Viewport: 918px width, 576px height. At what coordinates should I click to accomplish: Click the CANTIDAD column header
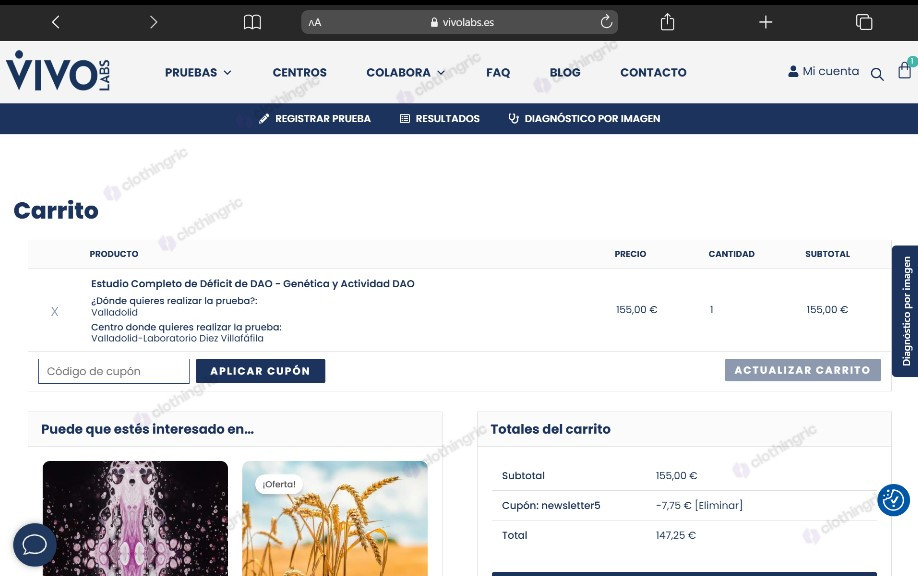click(x=732, y=254)
